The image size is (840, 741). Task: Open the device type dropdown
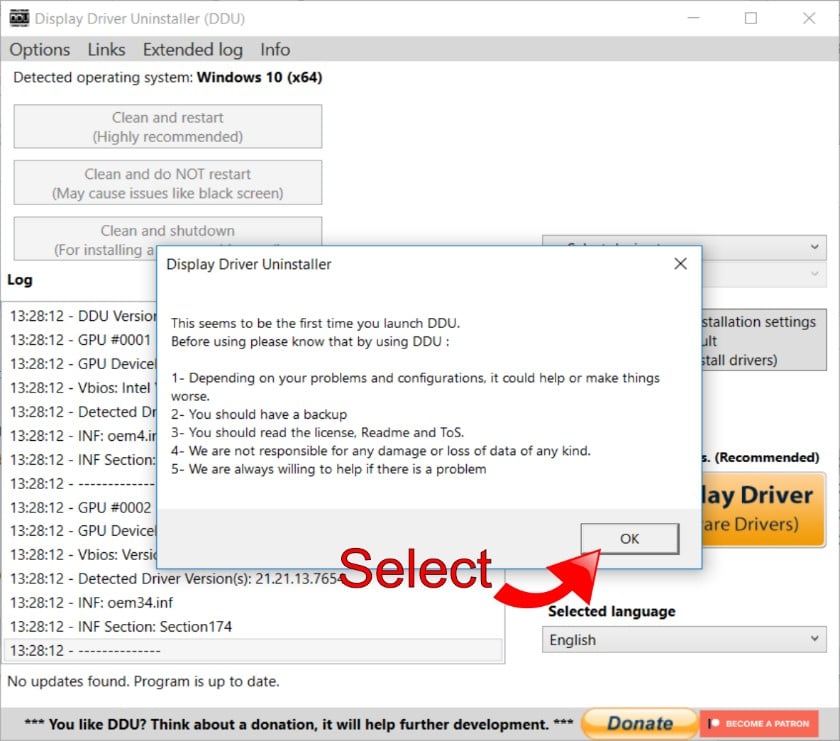coord(765,245)
